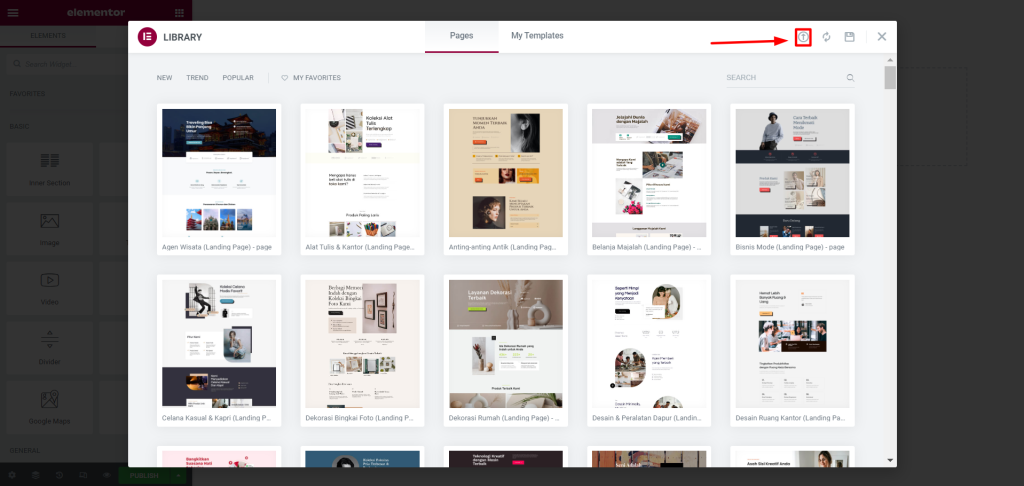Switch to the Pages tab
Viewport: 1024px width, 486px height.
coord(462,37)
